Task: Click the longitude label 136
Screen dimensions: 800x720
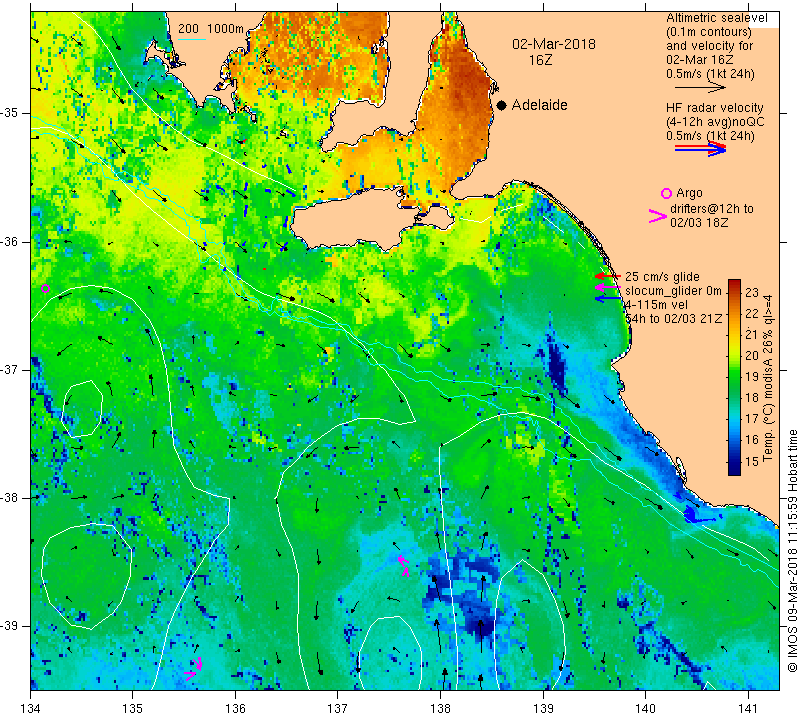Action: point(236,708)
